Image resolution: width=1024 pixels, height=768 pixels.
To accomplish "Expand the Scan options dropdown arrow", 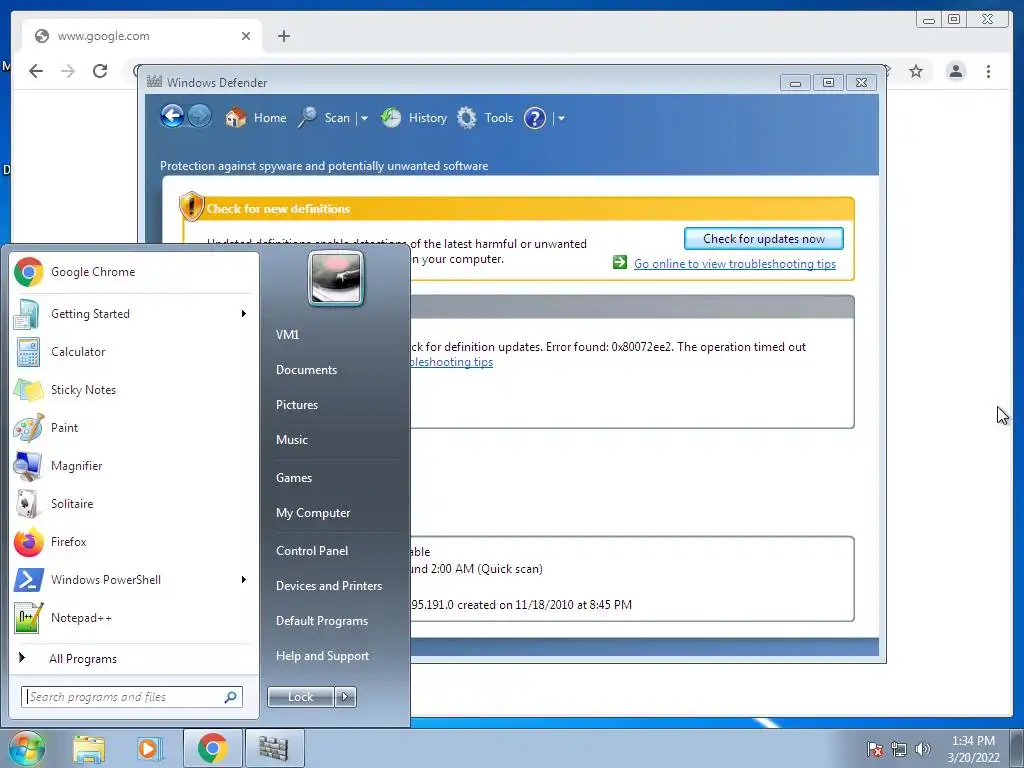I will click(364, 119).
